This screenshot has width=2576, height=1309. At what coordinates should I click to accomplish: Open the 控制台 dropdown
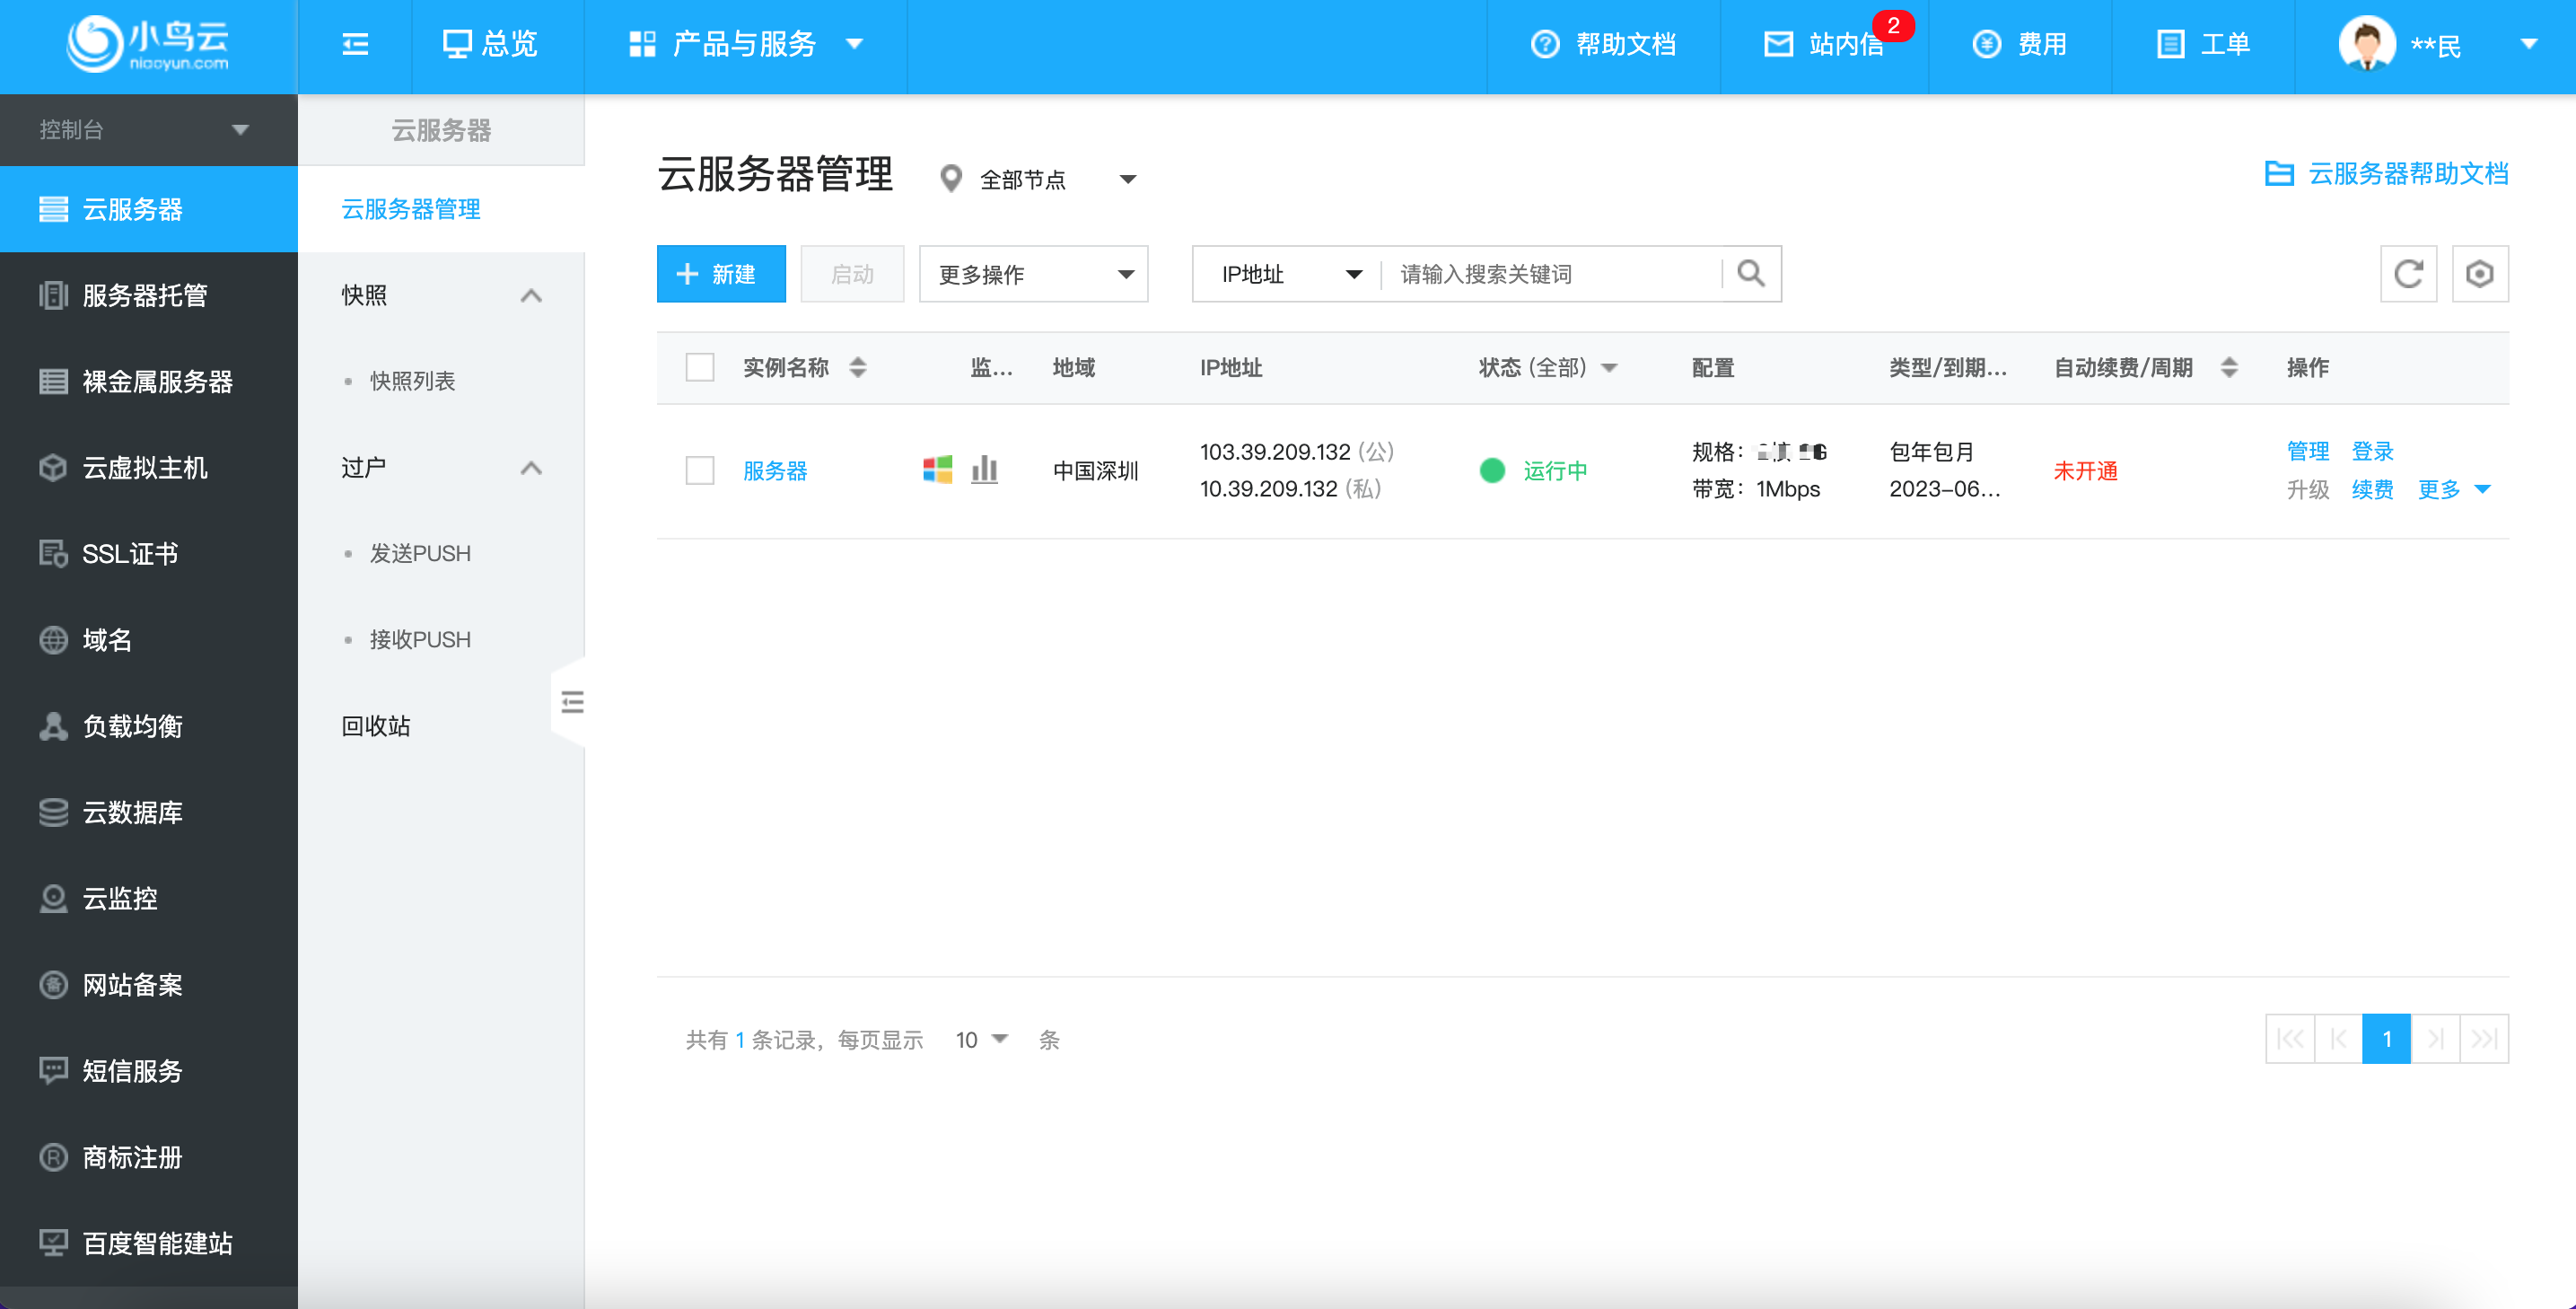(148, 130)
